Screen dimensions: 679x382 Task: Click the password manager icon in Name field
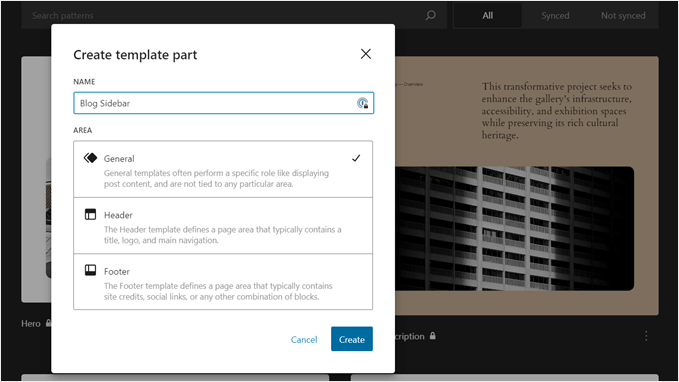[362, 103]
